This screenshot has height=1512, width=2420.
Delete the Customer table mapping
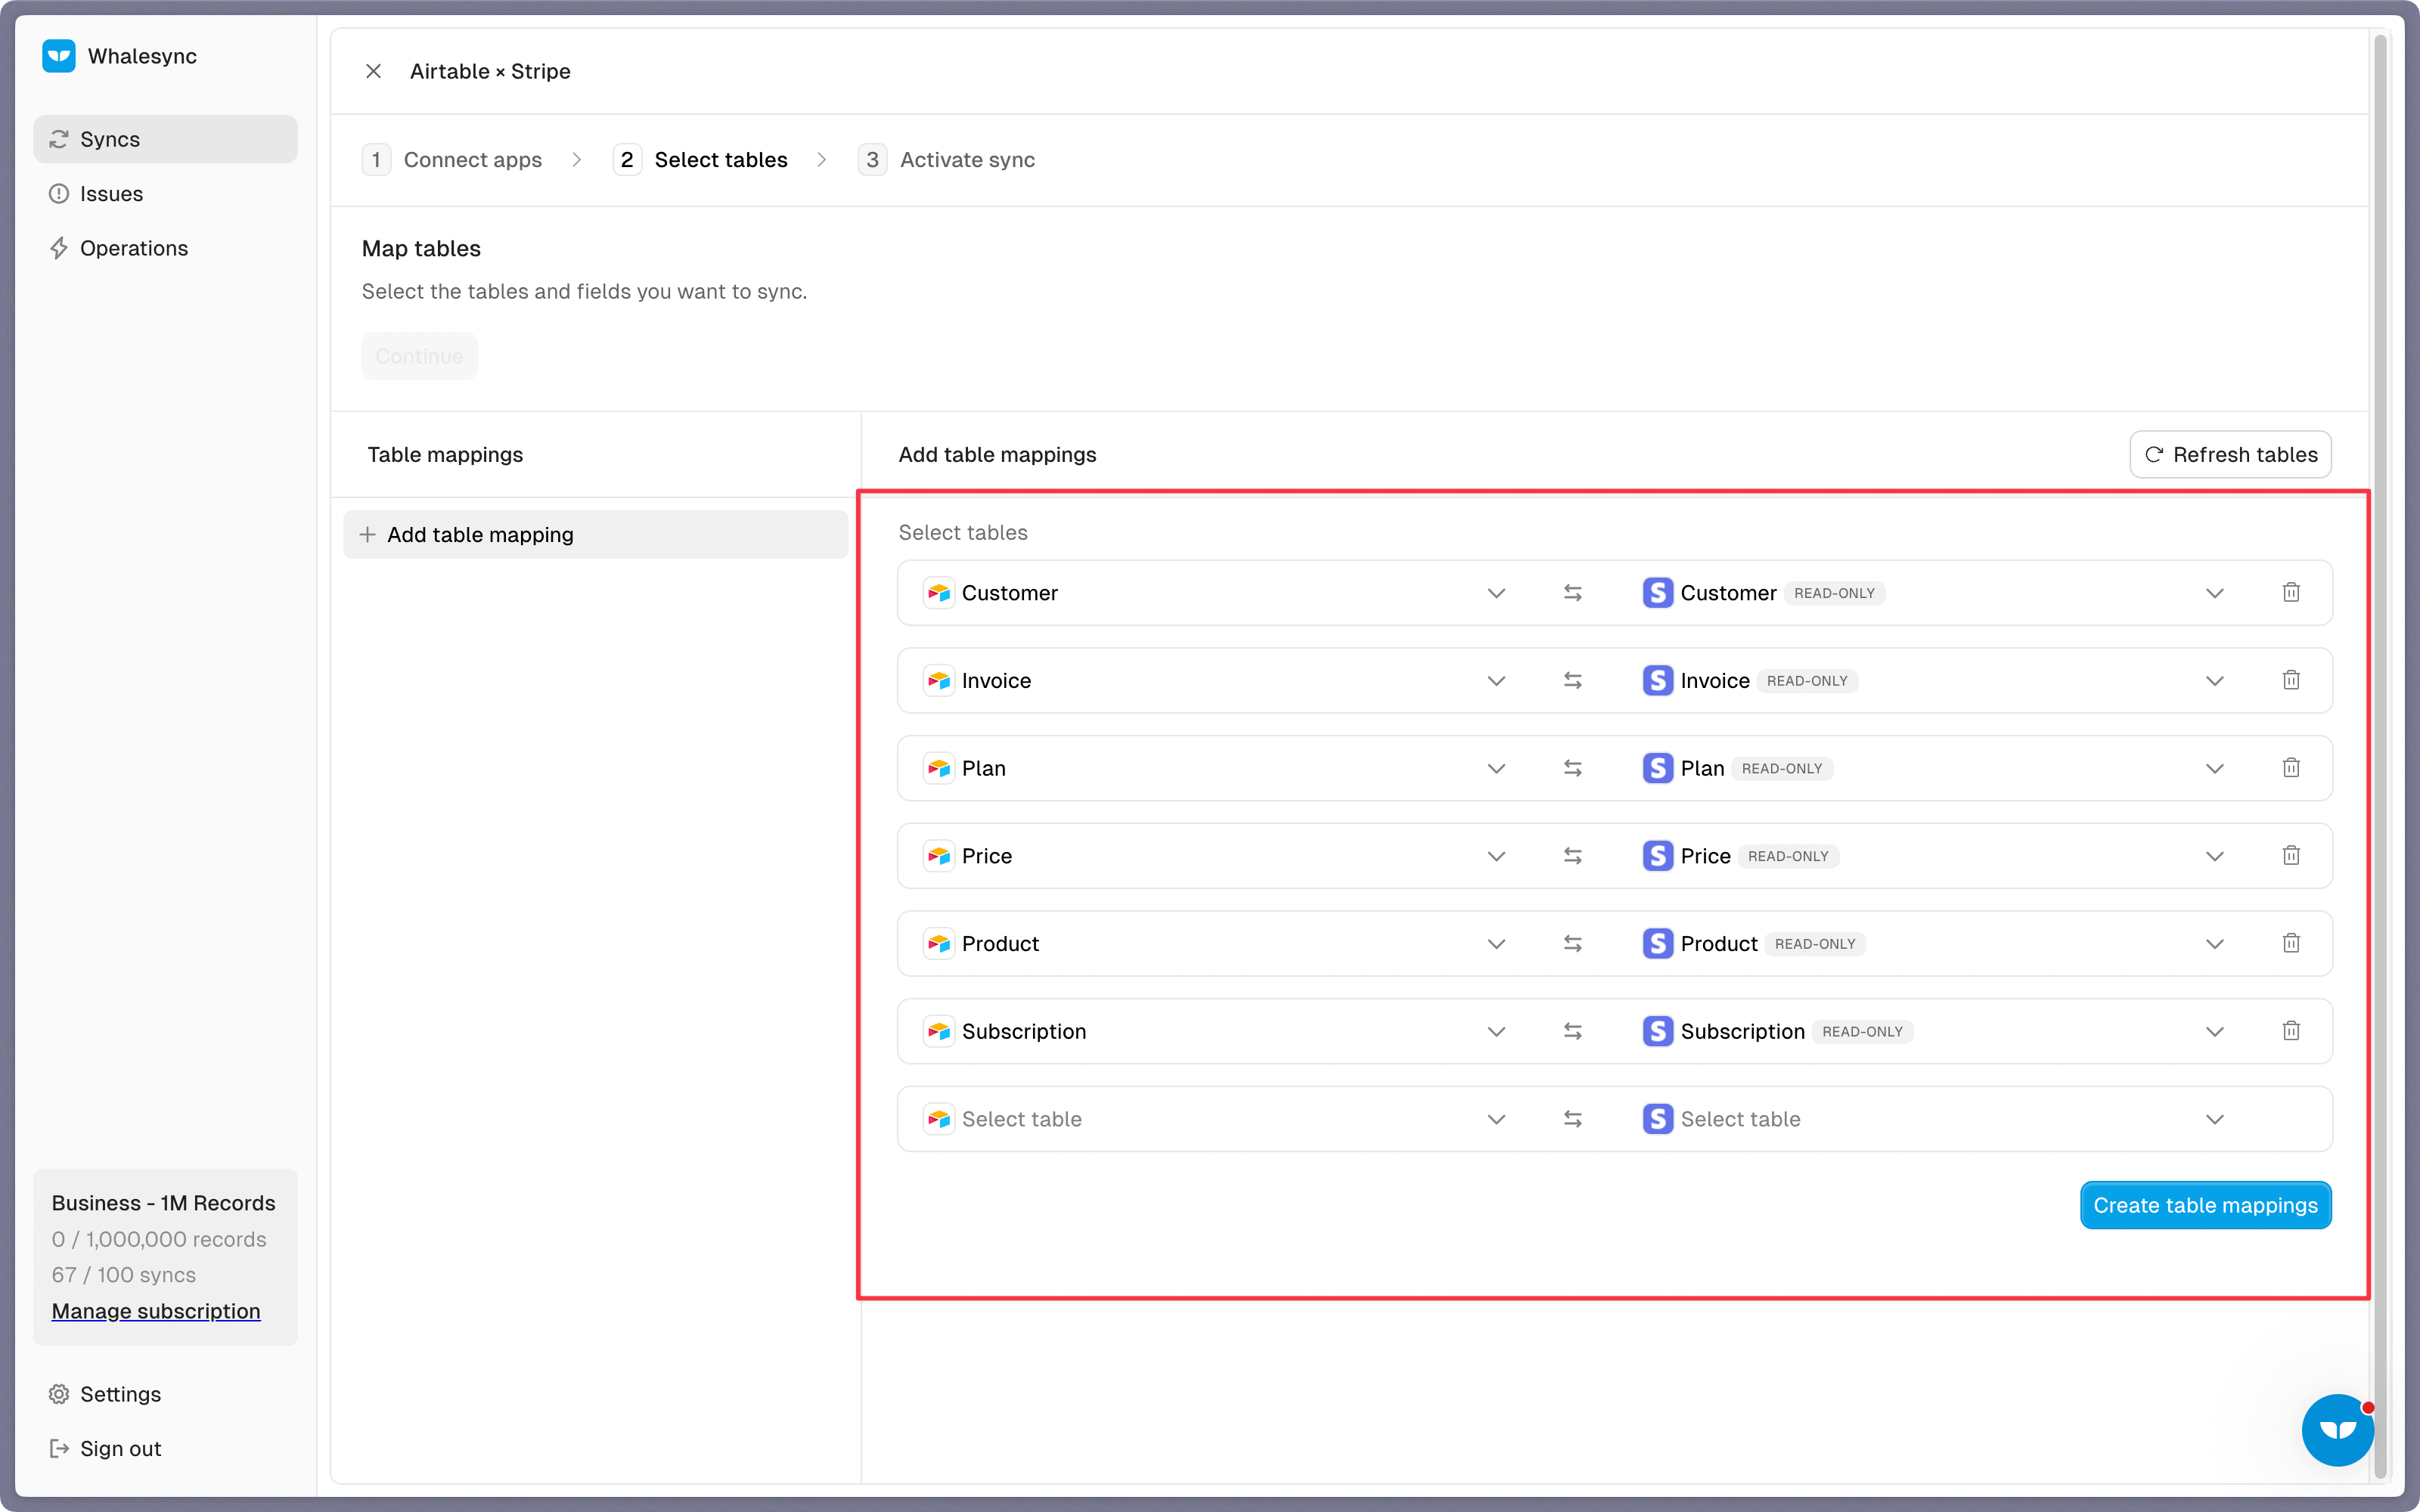(x=2291, y=593)
